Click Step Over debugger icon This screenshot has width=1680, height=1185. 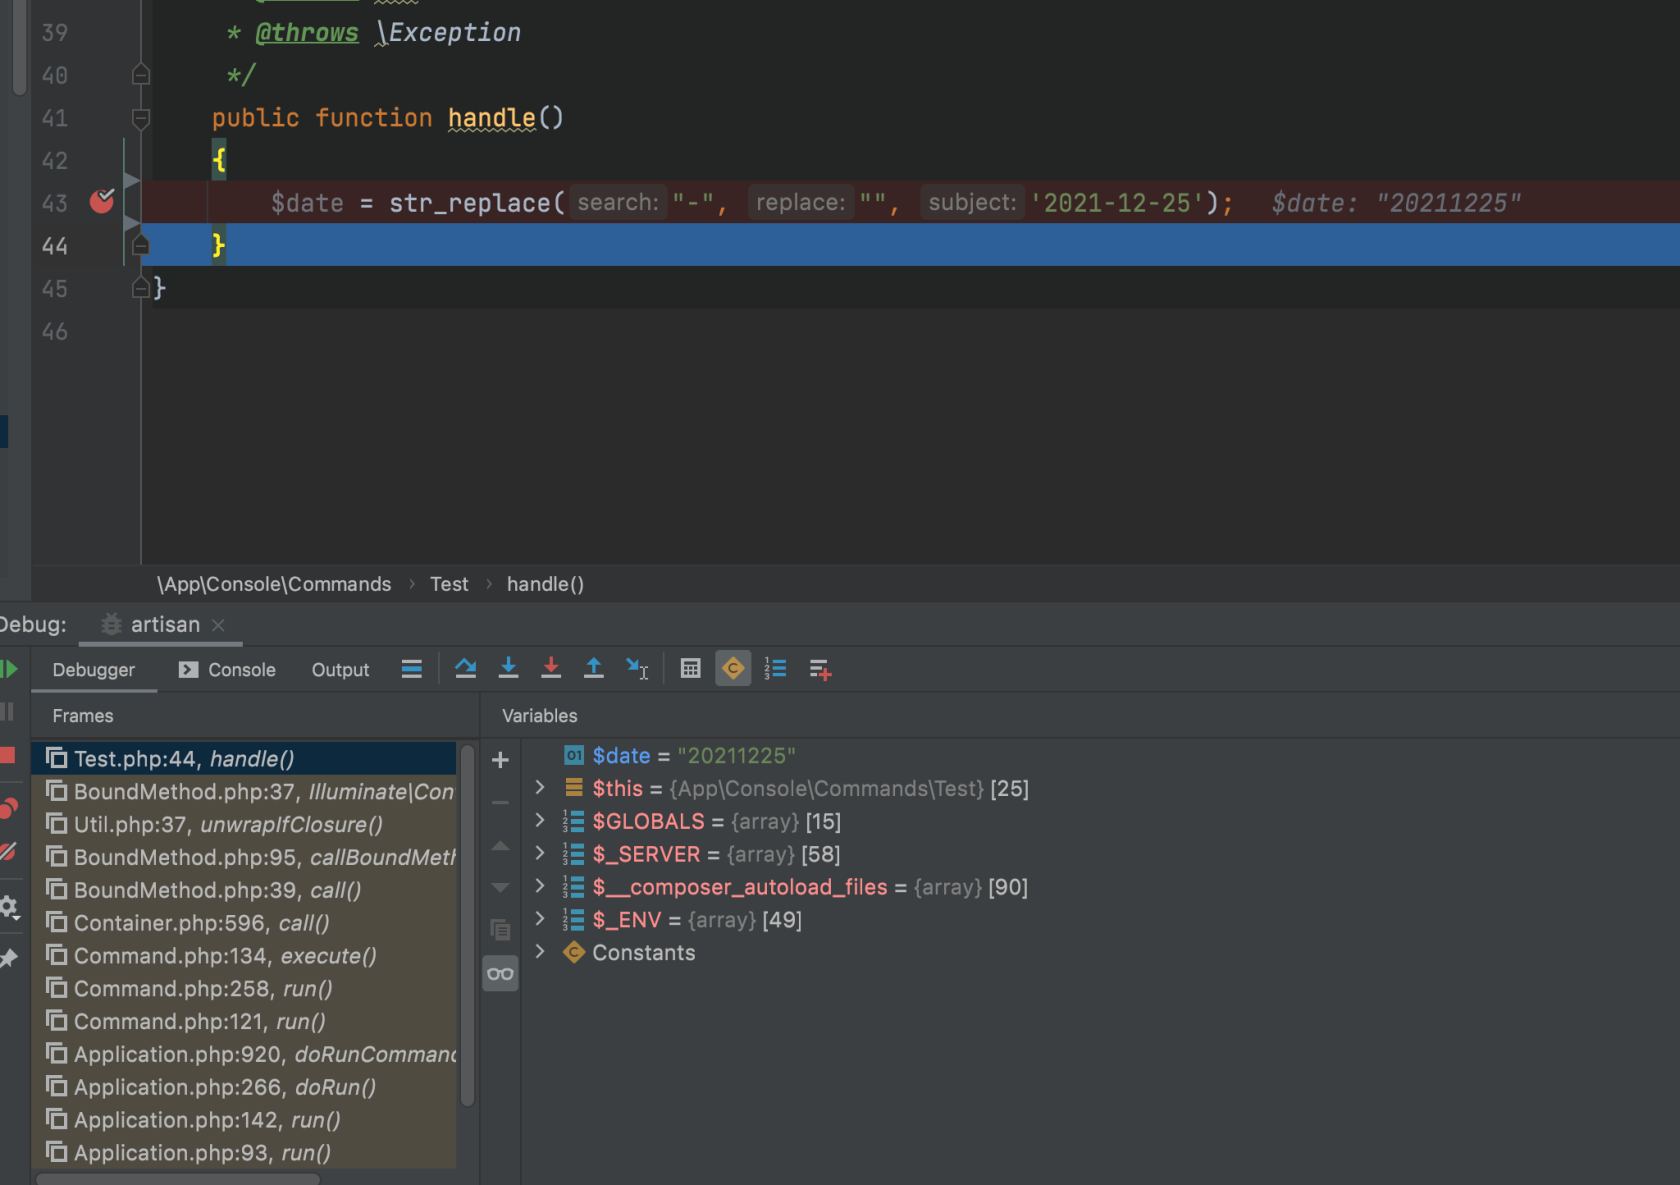[465, 669]
